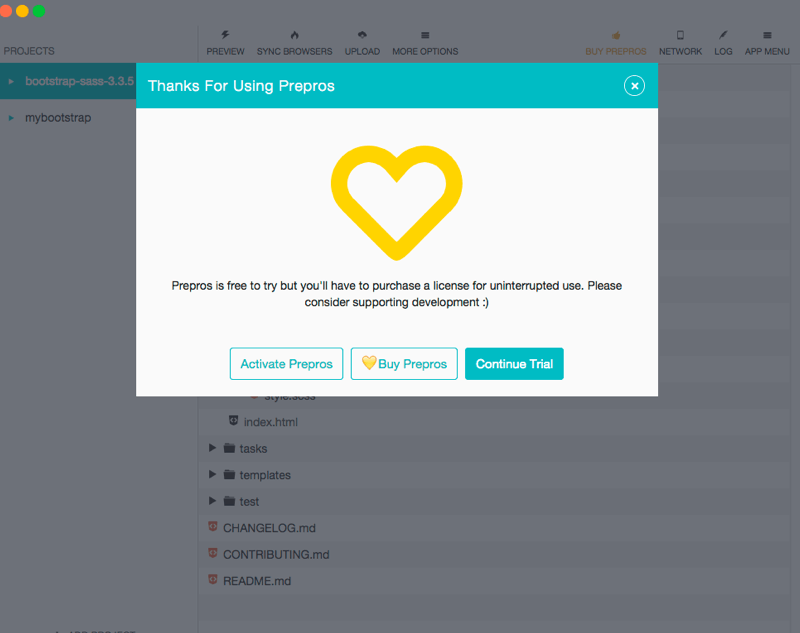Click the PREVIEW toolbar label
This screenshot has height=633, width=800.
click(x=226, y=52)
